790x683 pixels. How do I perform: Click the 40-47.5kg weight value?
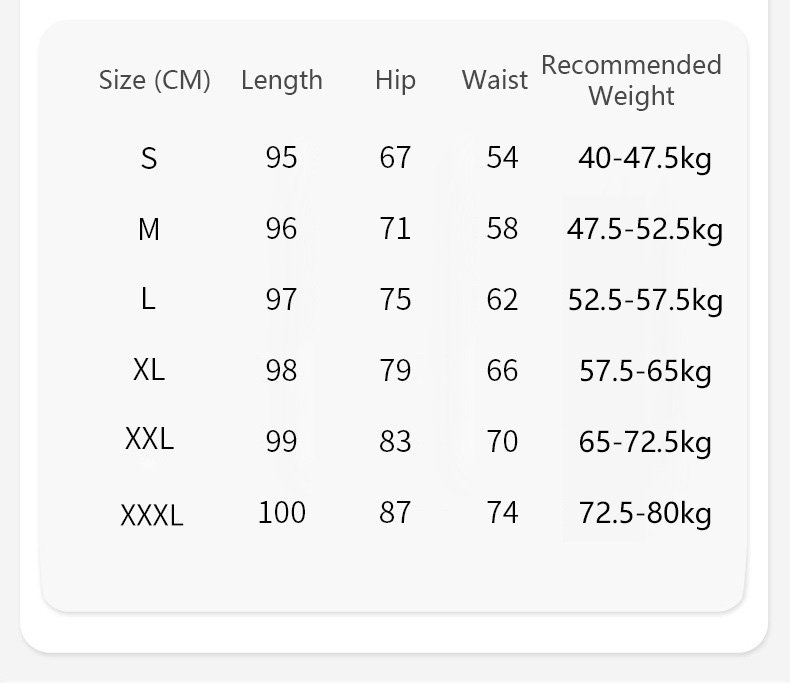(x=645, y=158)
